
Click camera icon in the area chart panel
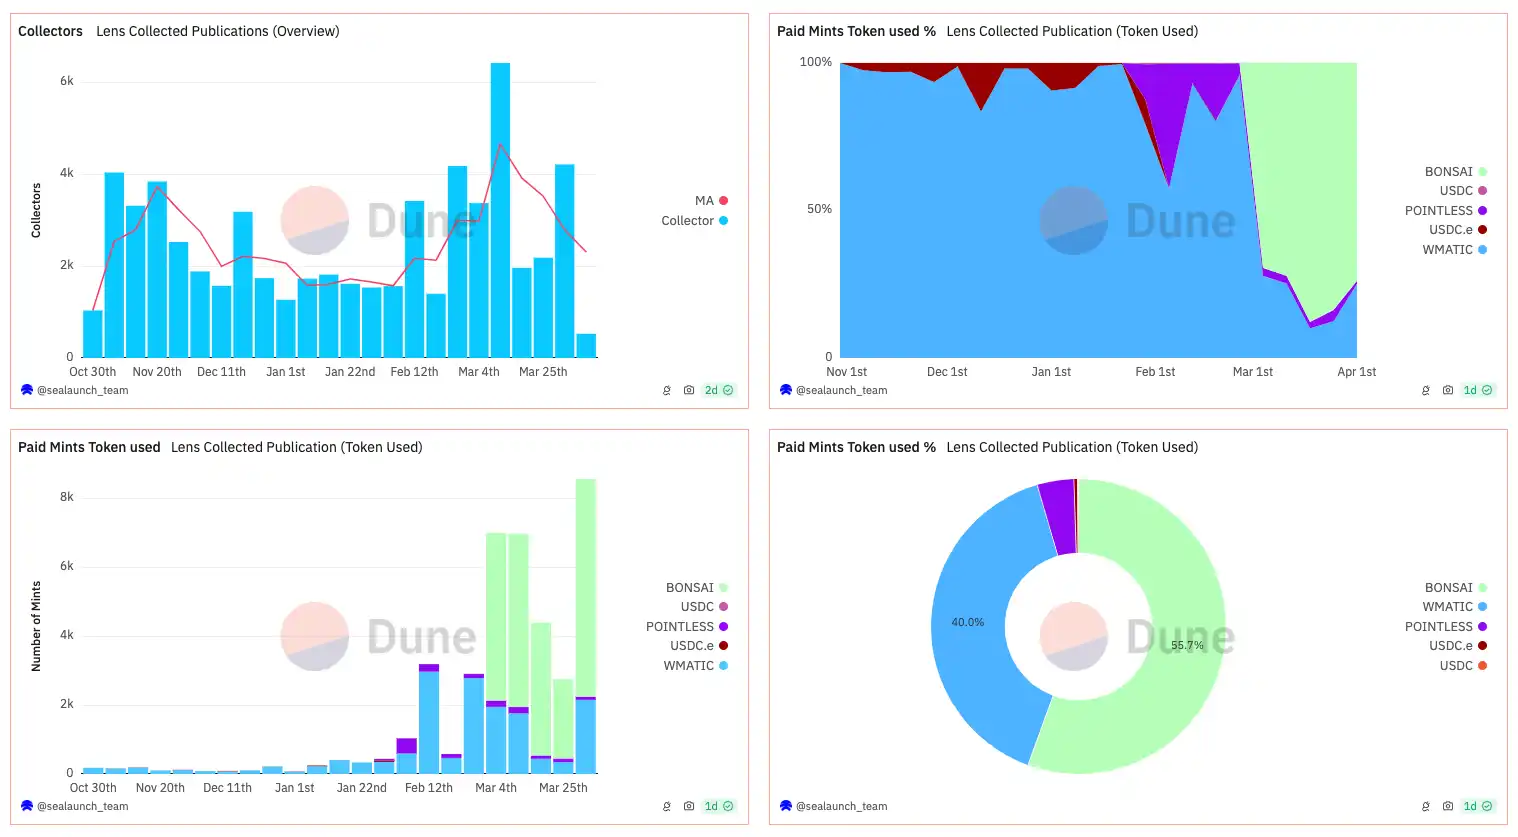(1448, 390)
